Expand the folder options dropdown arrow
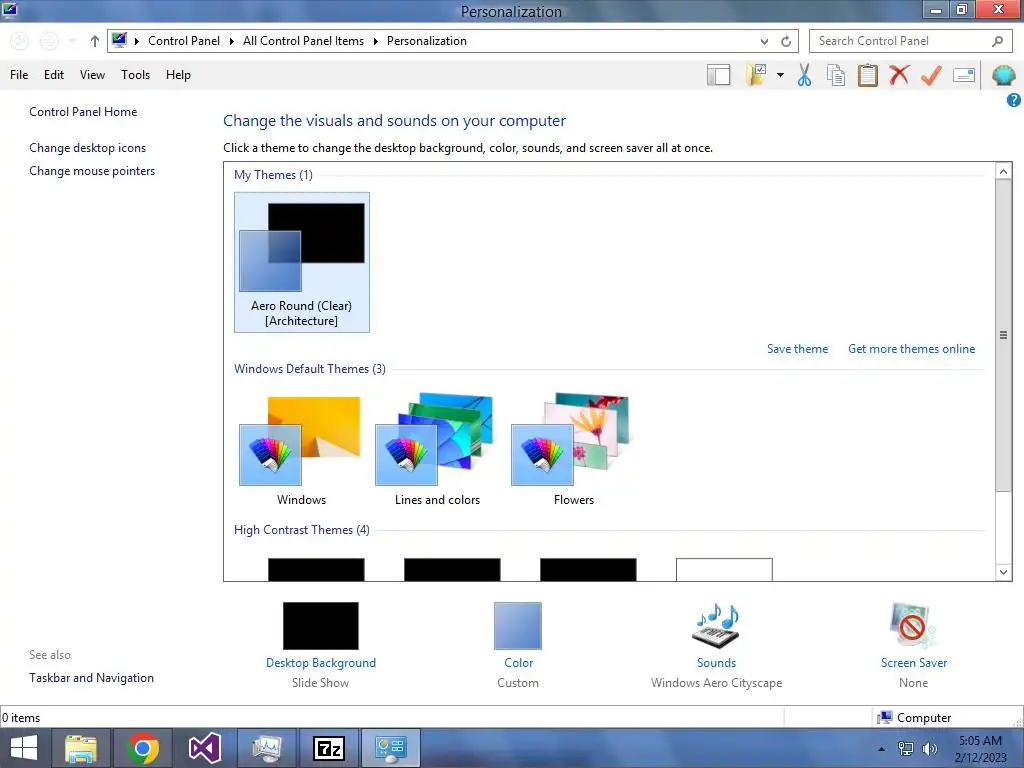 pos(780,75)
